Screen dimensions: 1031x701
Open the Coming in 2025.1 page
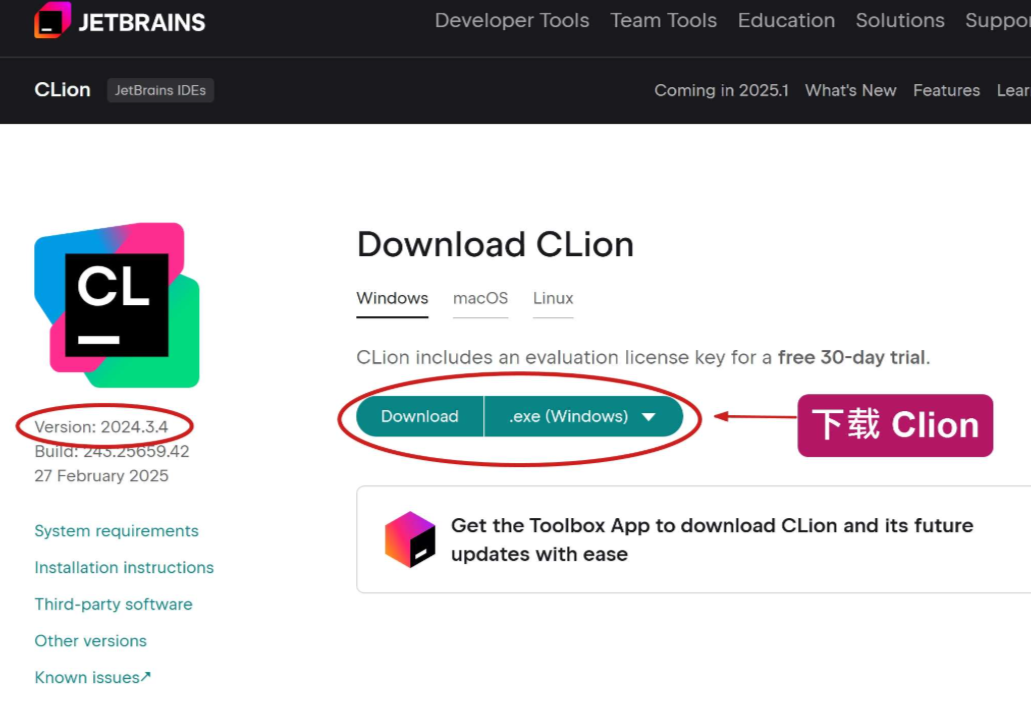(721, 90)
